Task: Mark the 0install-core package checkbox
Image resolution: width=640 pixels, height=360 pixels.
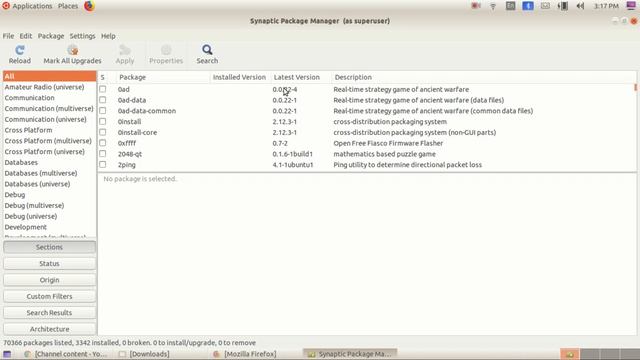Action: pos(102,132)
